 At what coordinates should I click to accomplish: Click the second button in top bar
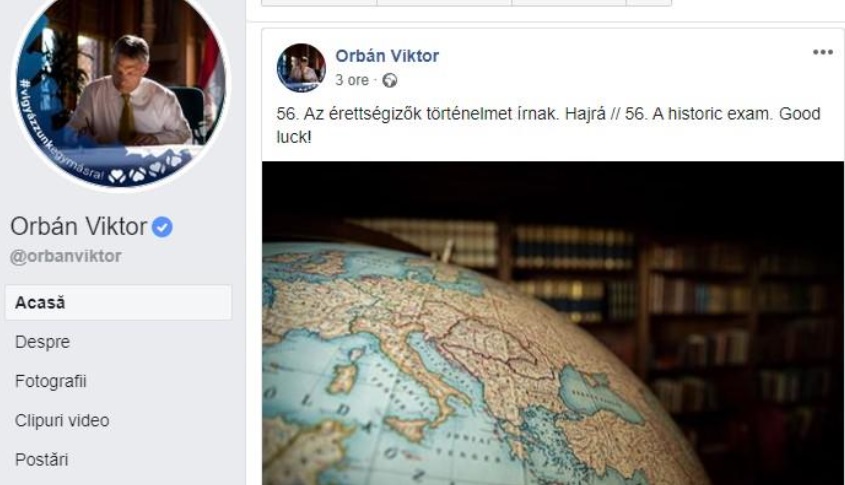(444, 3)
